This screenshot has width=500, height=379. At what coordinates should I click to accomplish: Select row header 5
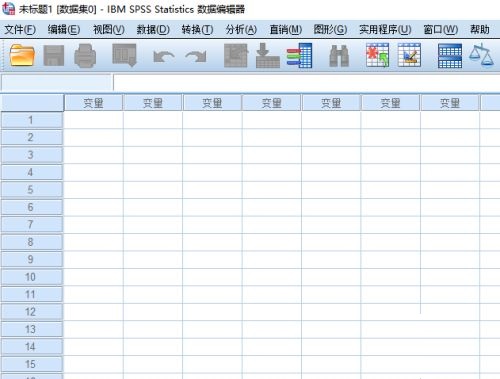pos(32,190)
